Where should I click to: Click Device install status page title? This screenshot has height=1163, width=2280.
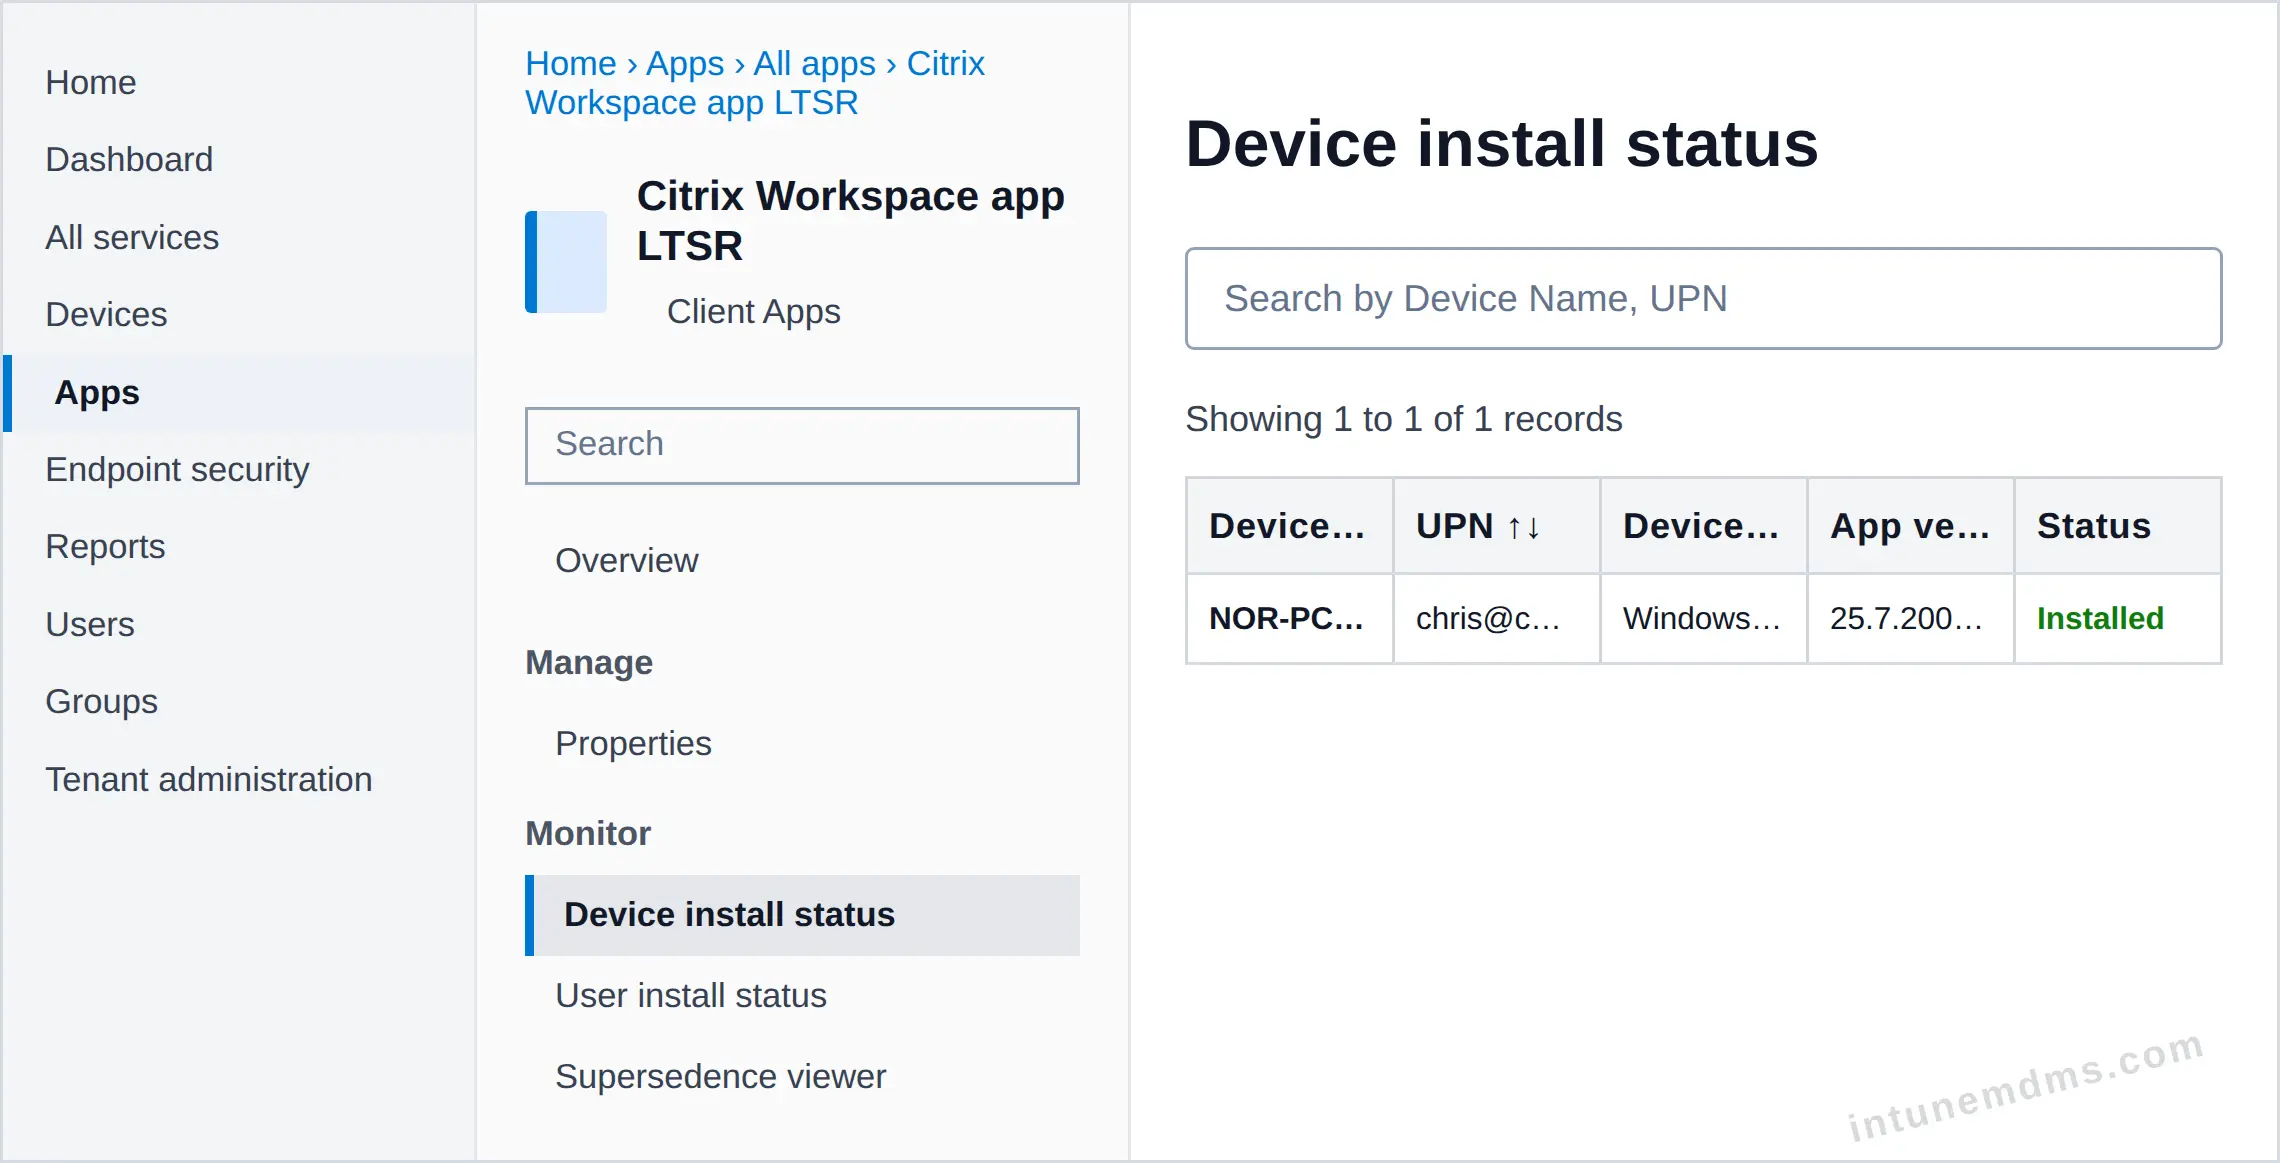point(1501,143)
